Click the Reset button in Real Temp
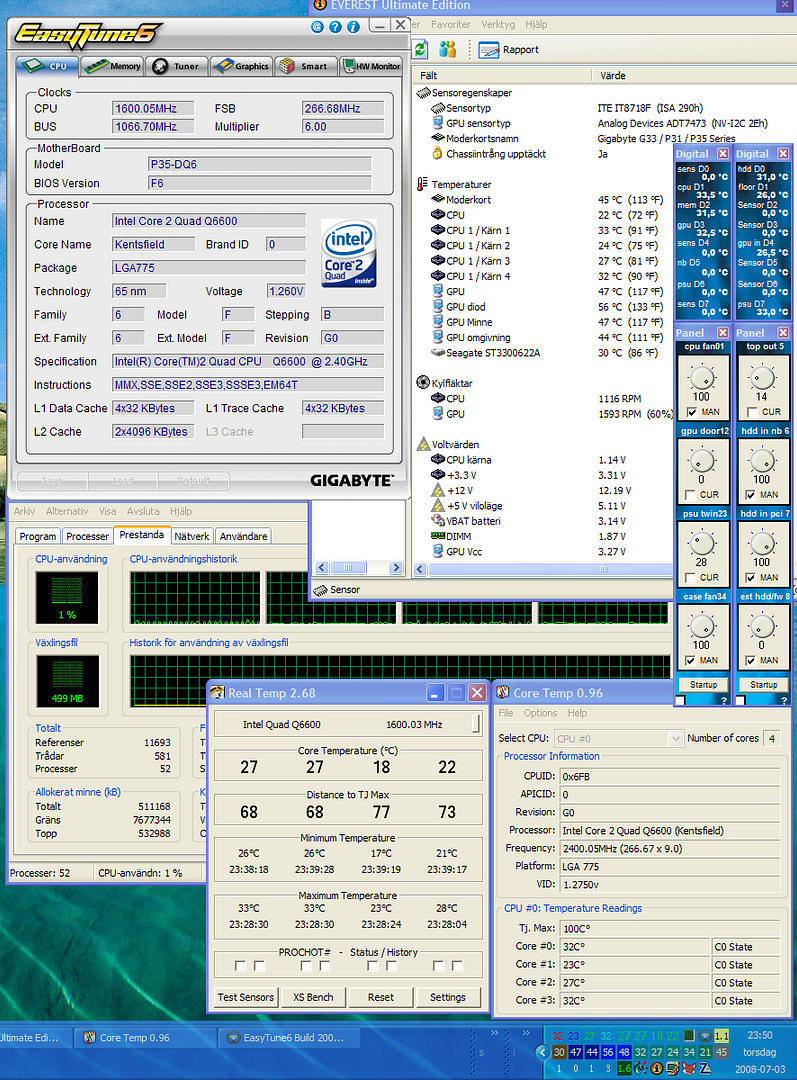Screen dimensions: 797x1080 tap(380, 997)
